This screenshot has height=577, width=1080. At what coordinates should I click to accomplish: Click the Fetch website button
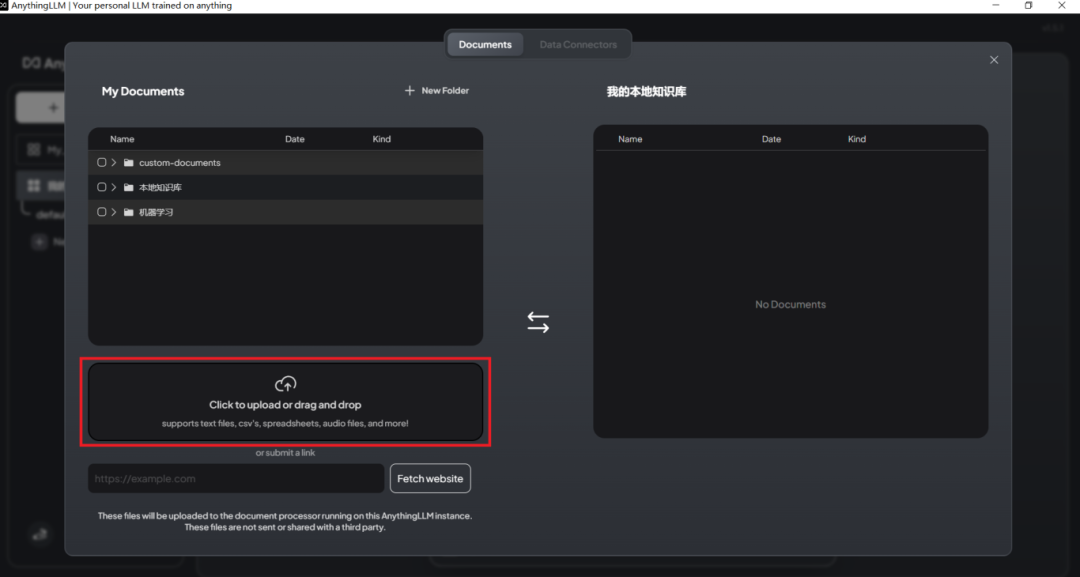click(x=430, y=479)
